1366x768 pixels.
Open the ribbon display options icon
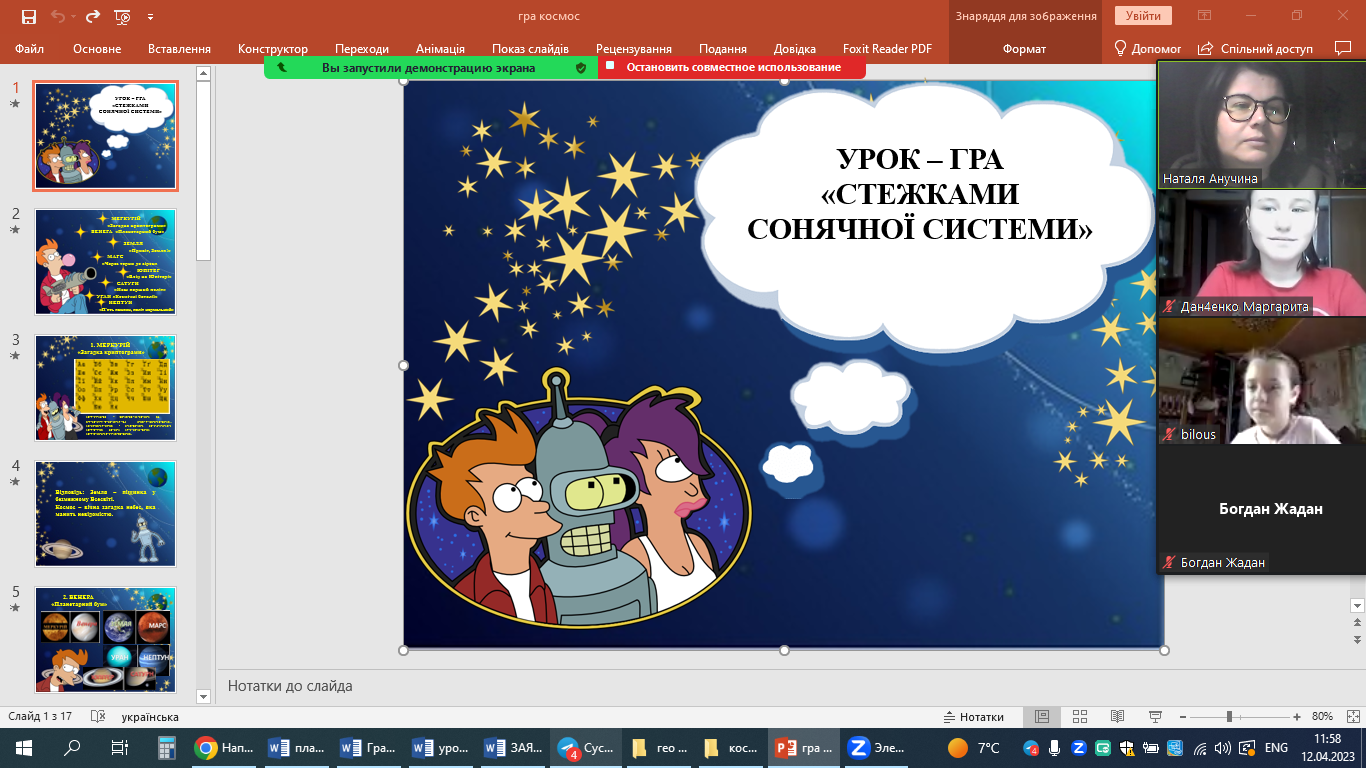[1205, 16]
